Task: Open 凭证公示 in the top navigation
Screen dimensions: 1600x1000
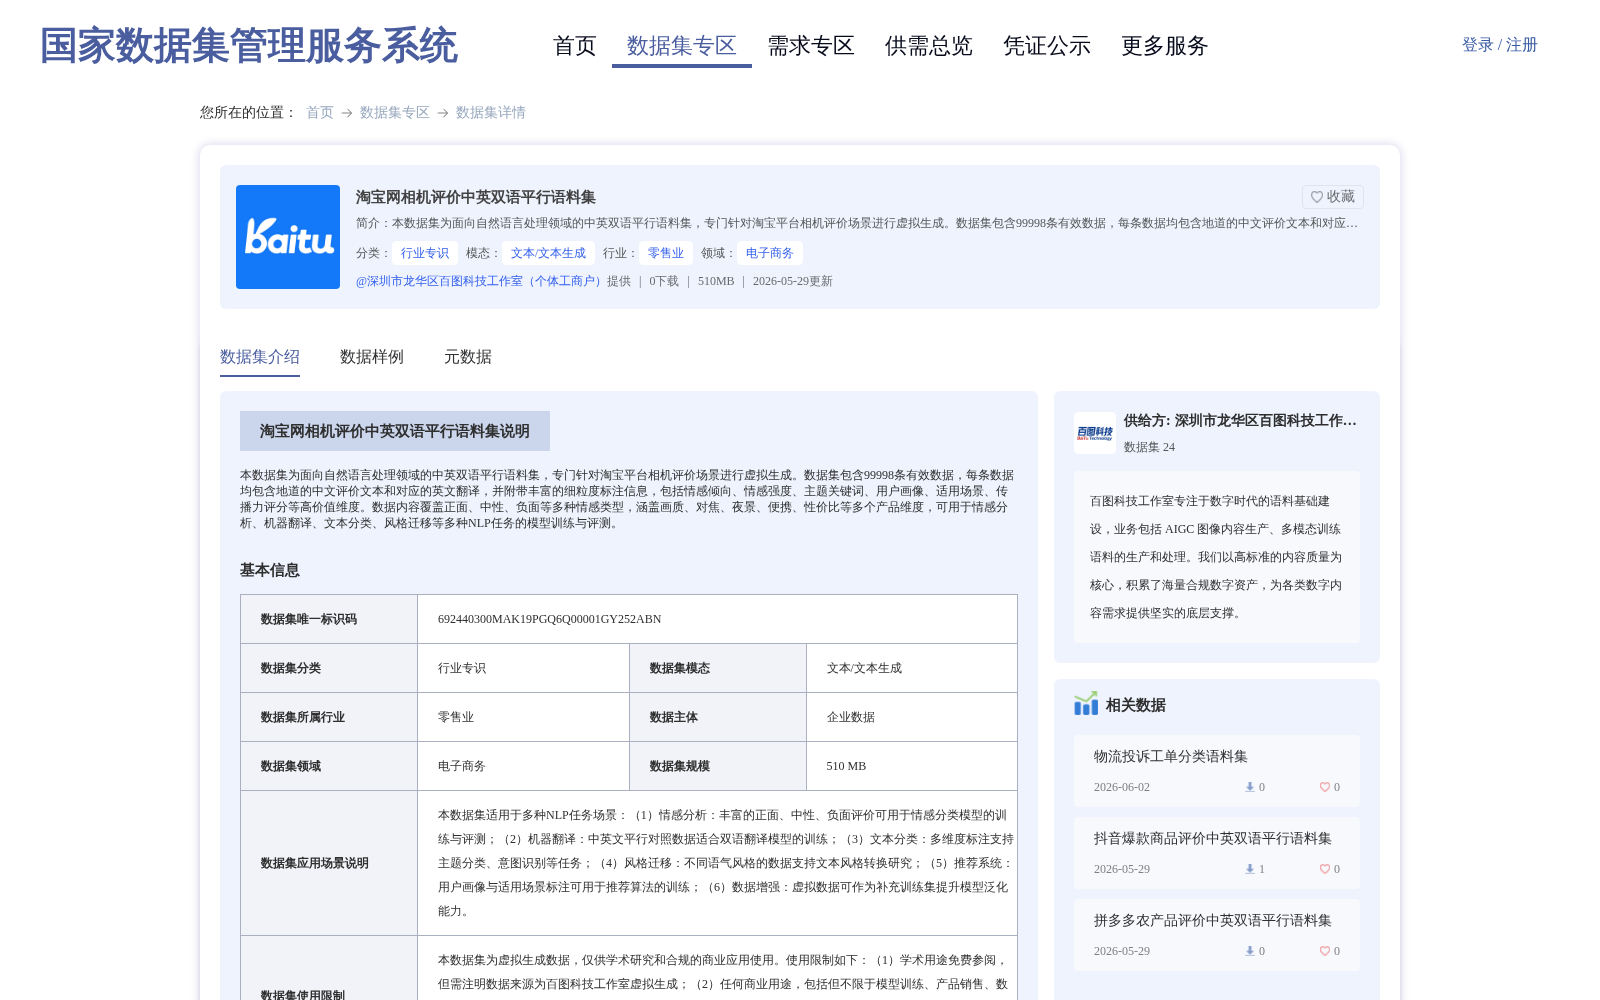Action: pyautogui.click(x=1047, y=46)
